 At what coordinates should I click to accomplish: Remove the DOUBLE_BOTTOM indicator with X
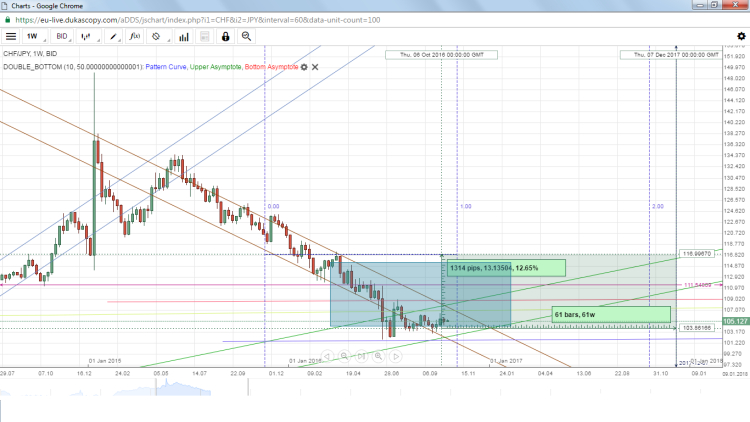click(314, 67)
